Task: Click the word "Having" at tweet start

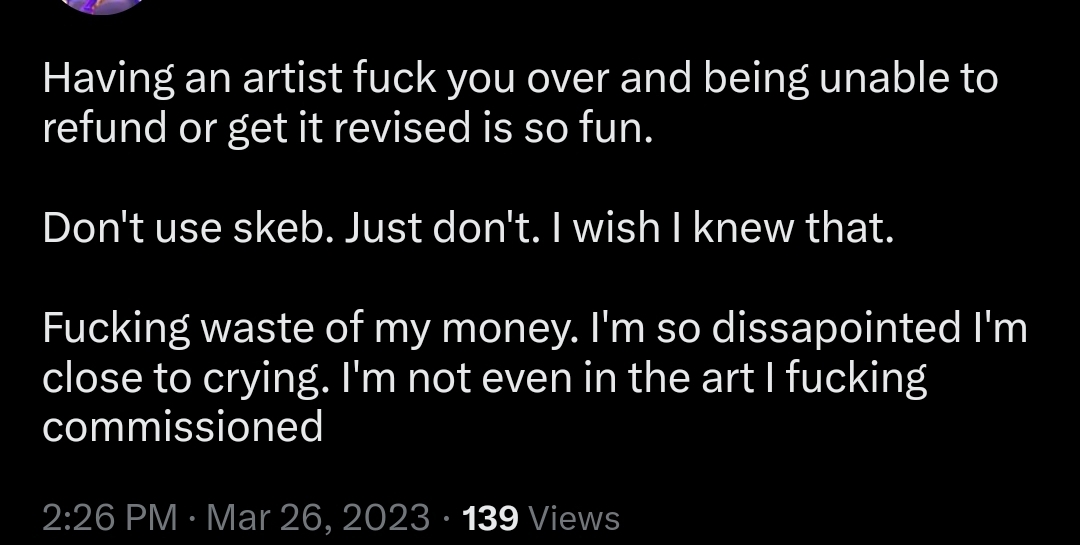Action: pos(109,81)
